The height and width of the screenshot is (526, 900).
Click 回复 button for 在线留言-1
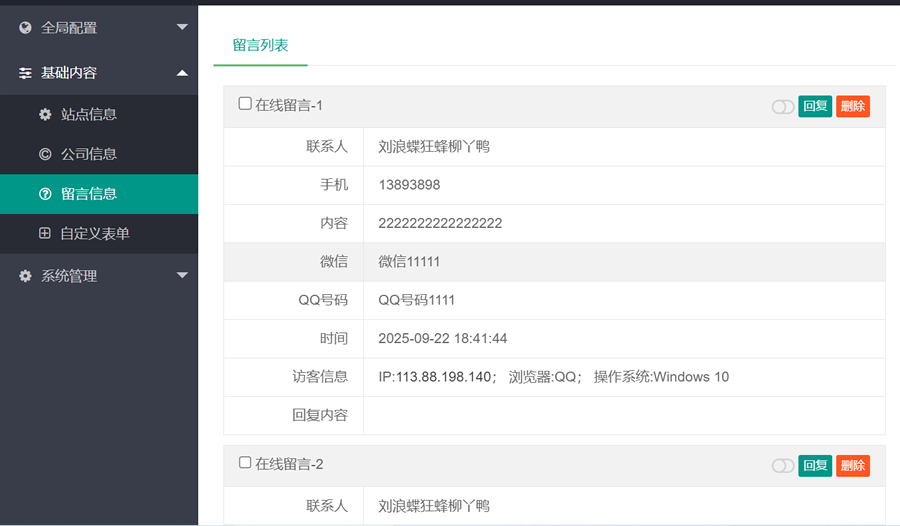coord(815,106)
